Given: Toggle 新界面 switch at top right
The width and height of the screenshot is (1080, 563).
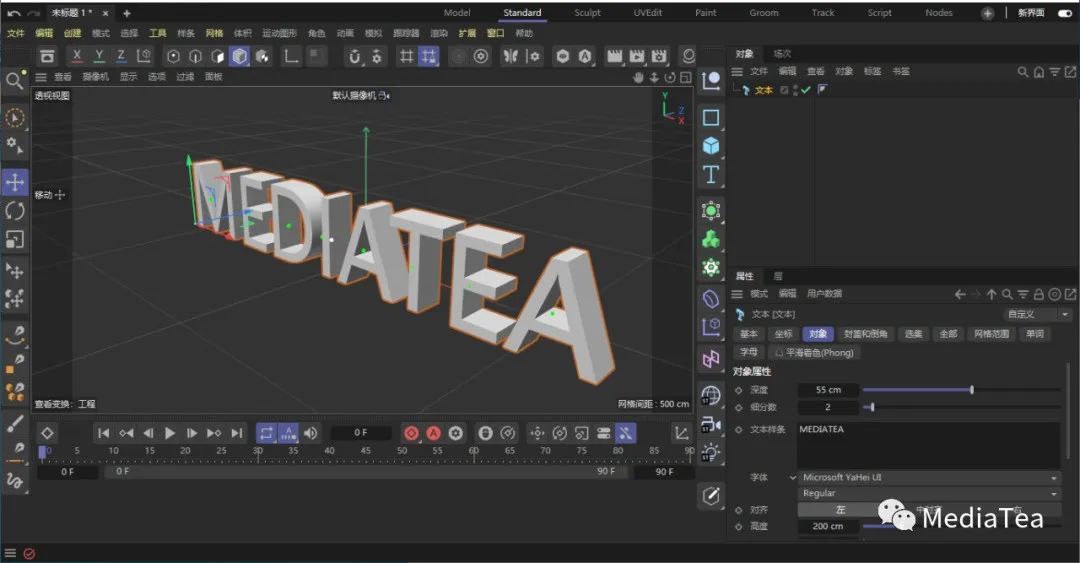Looking at the screenshot, I should (1065, 13).
